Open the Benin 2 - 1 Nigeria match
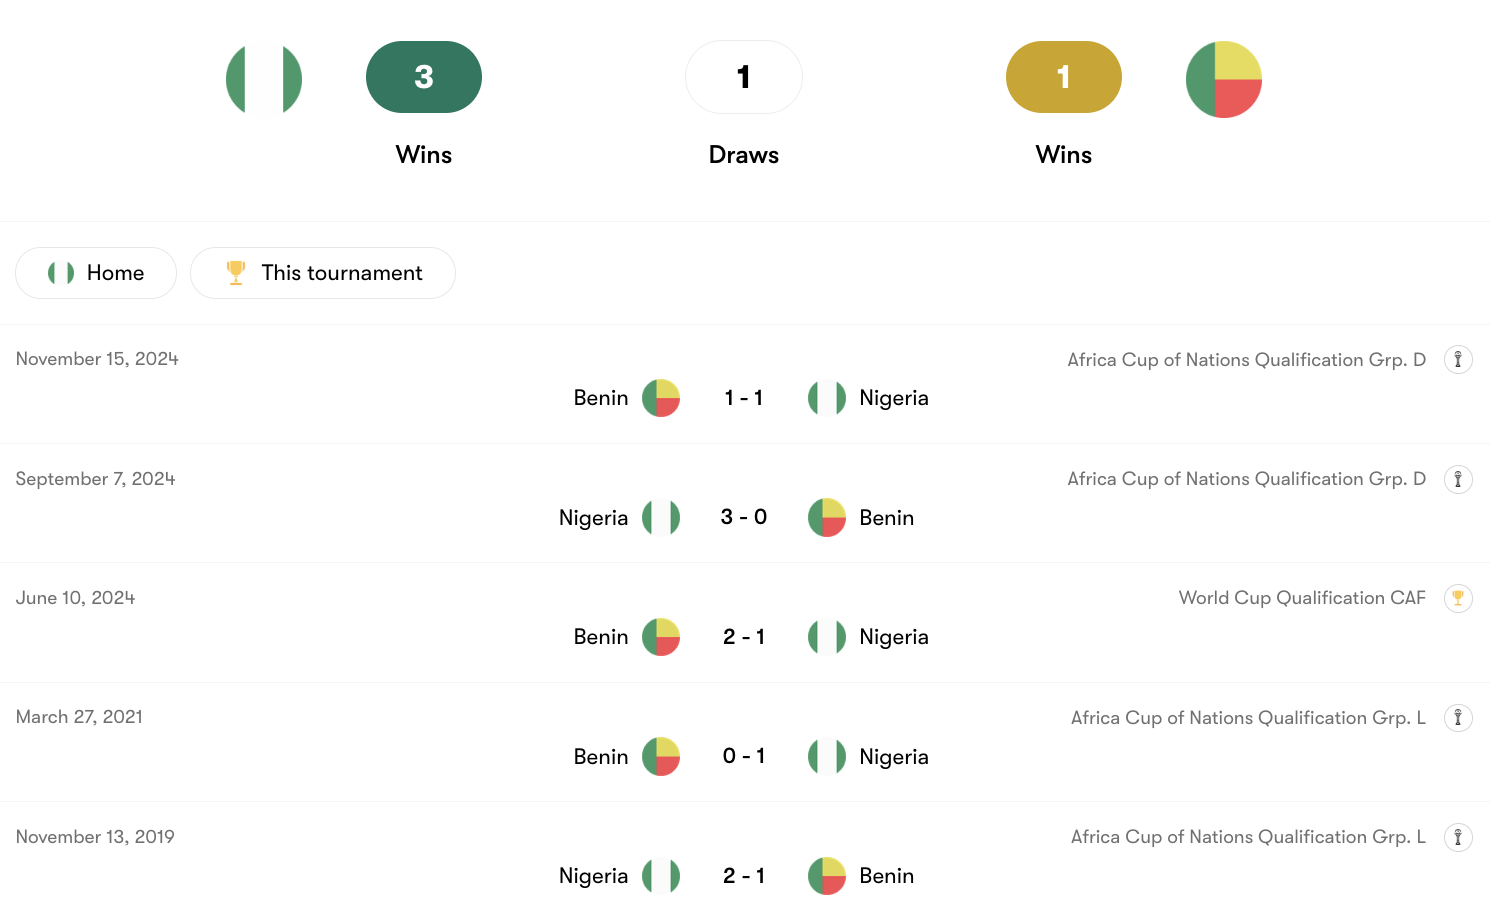The height and width of the screenshot is (912, 1490). pos(743,637)
